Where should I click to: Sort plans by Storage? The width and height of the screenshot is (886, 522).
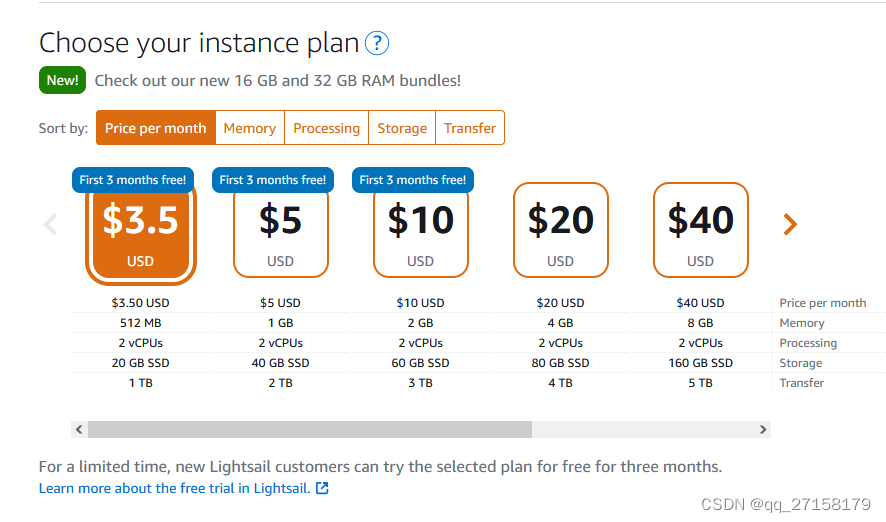402,128
